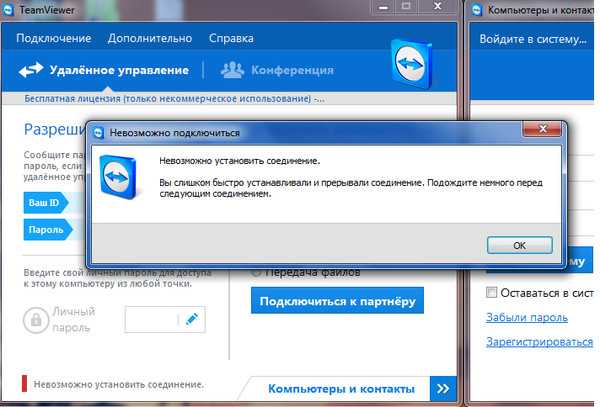This screenshot has width=600, height=407.
Task: Close the TeamViewer main window
Action: point(438,7)
